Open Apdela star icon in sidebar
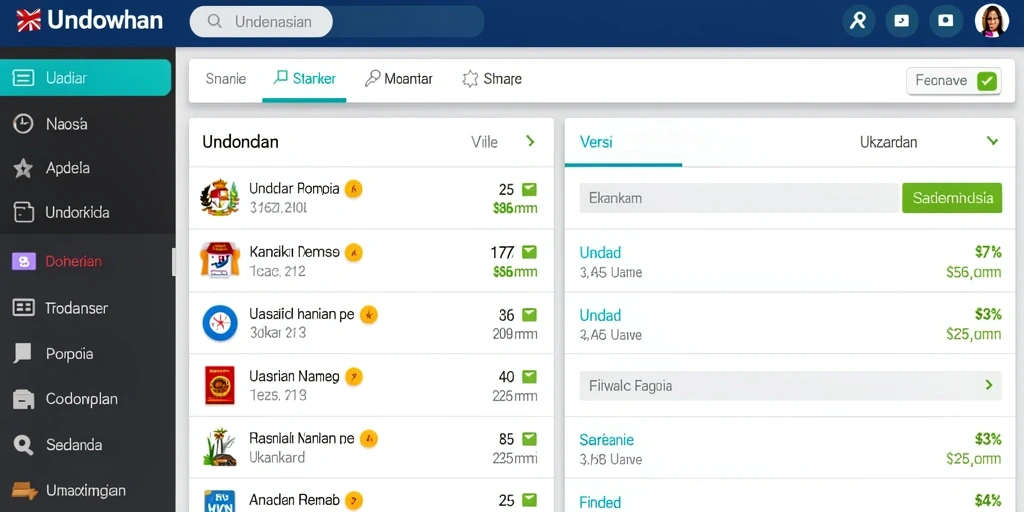The width and height of the screenshot is (1024, 512). coord(23,168)
